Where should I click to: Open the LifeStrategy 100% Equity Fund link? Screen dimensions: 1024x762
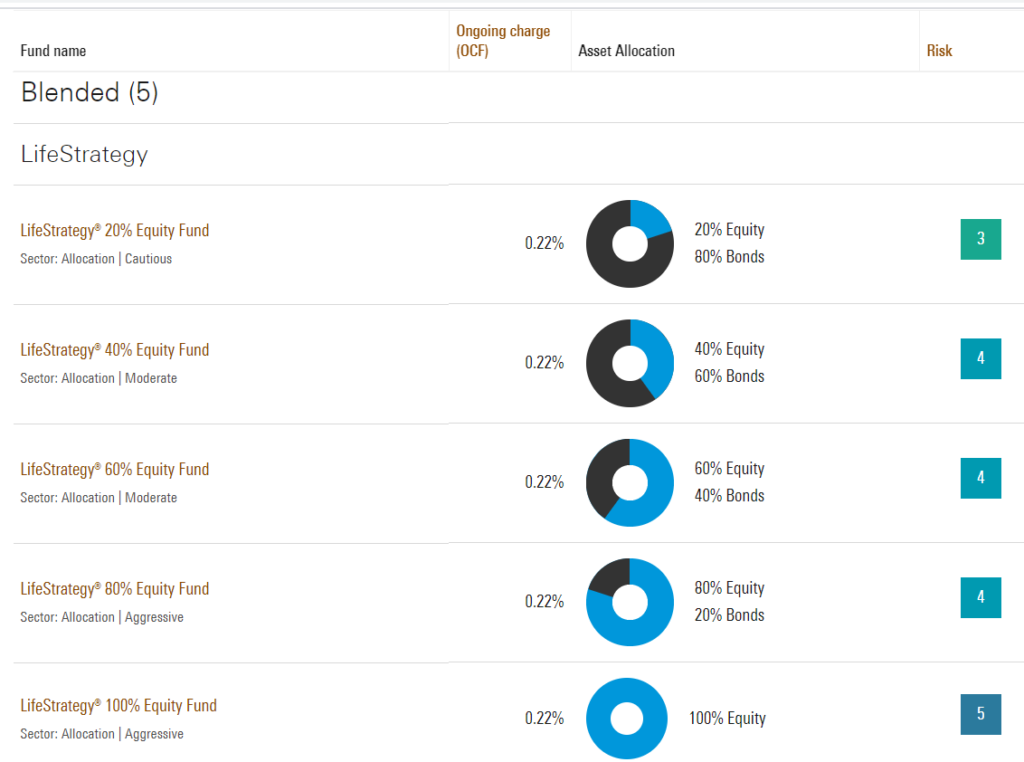click(x=118, y=706)
